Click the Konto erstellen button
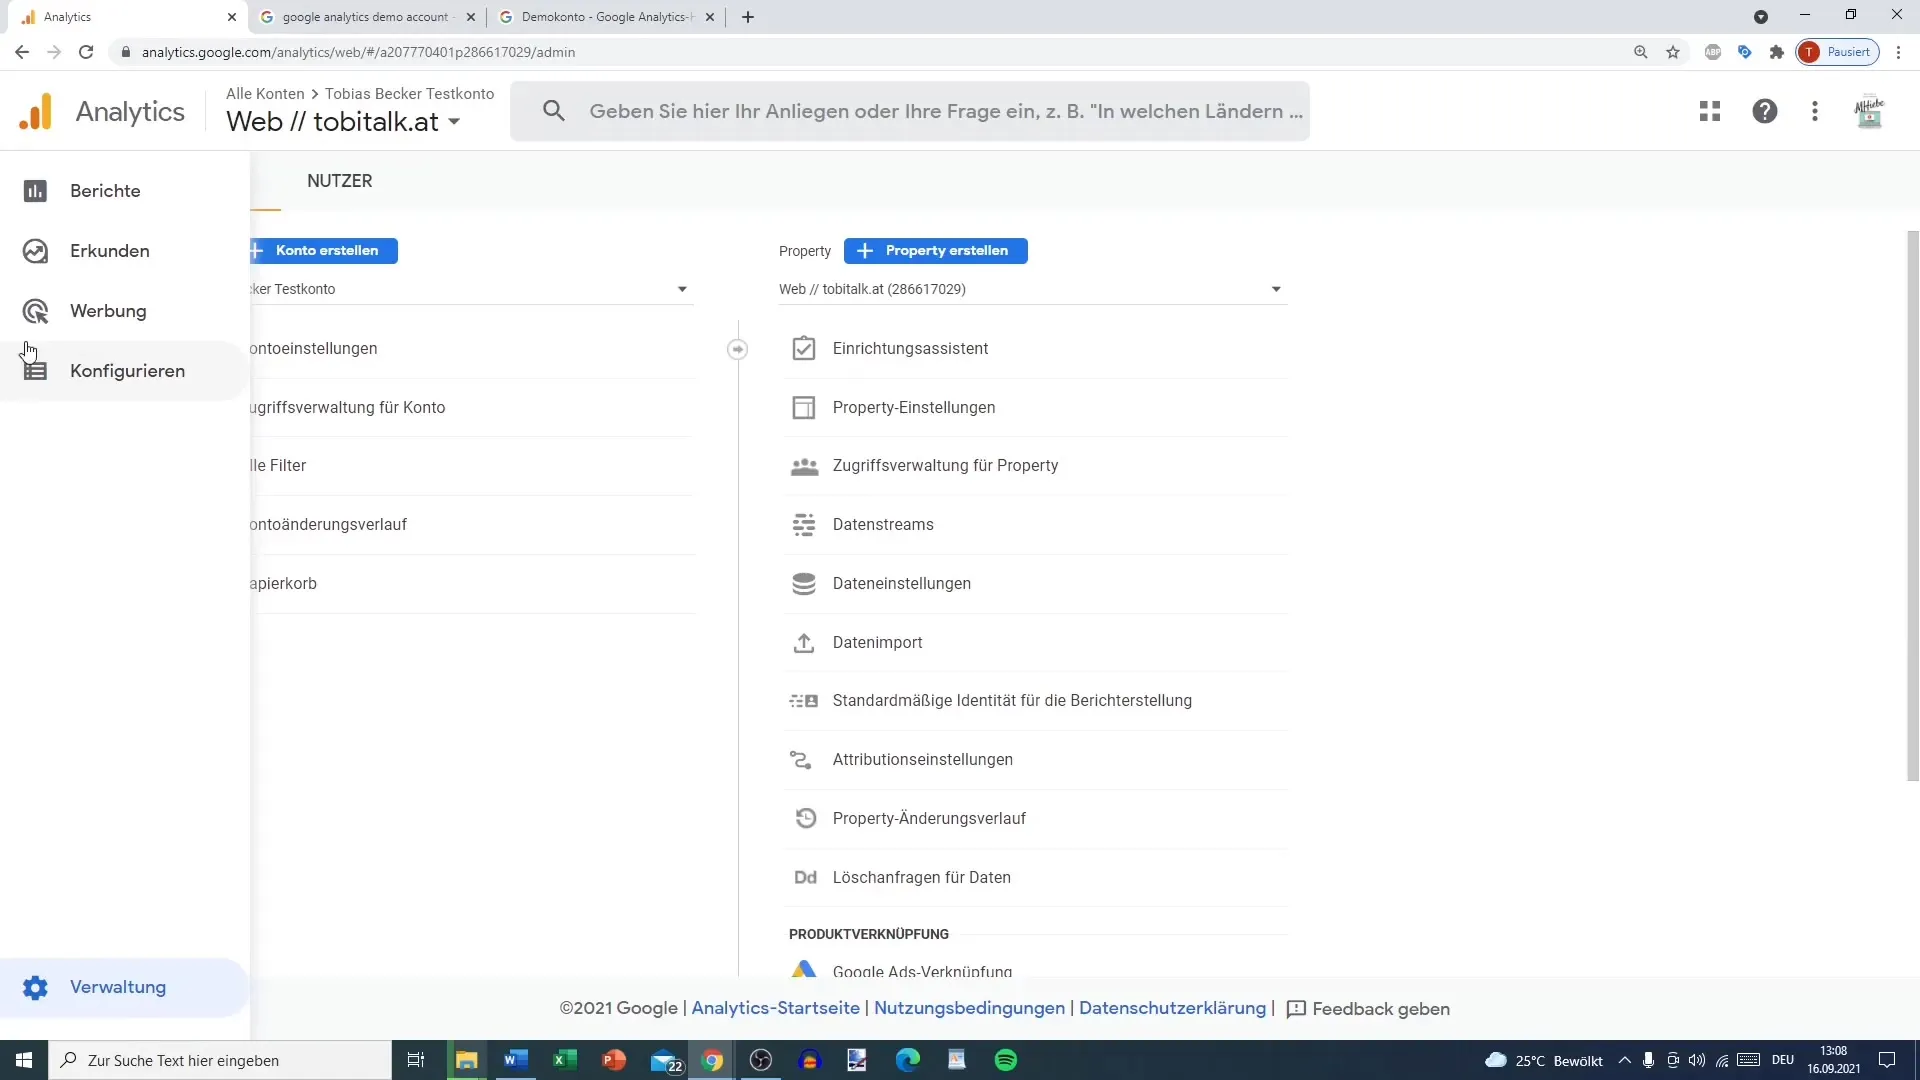 (324, 251)
